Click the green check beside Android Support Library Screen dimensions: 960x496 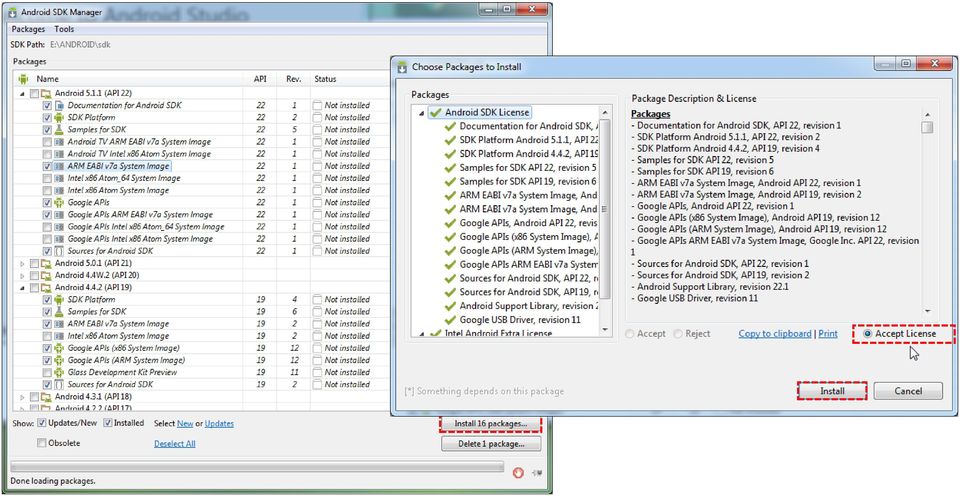(x=450, y=306)
